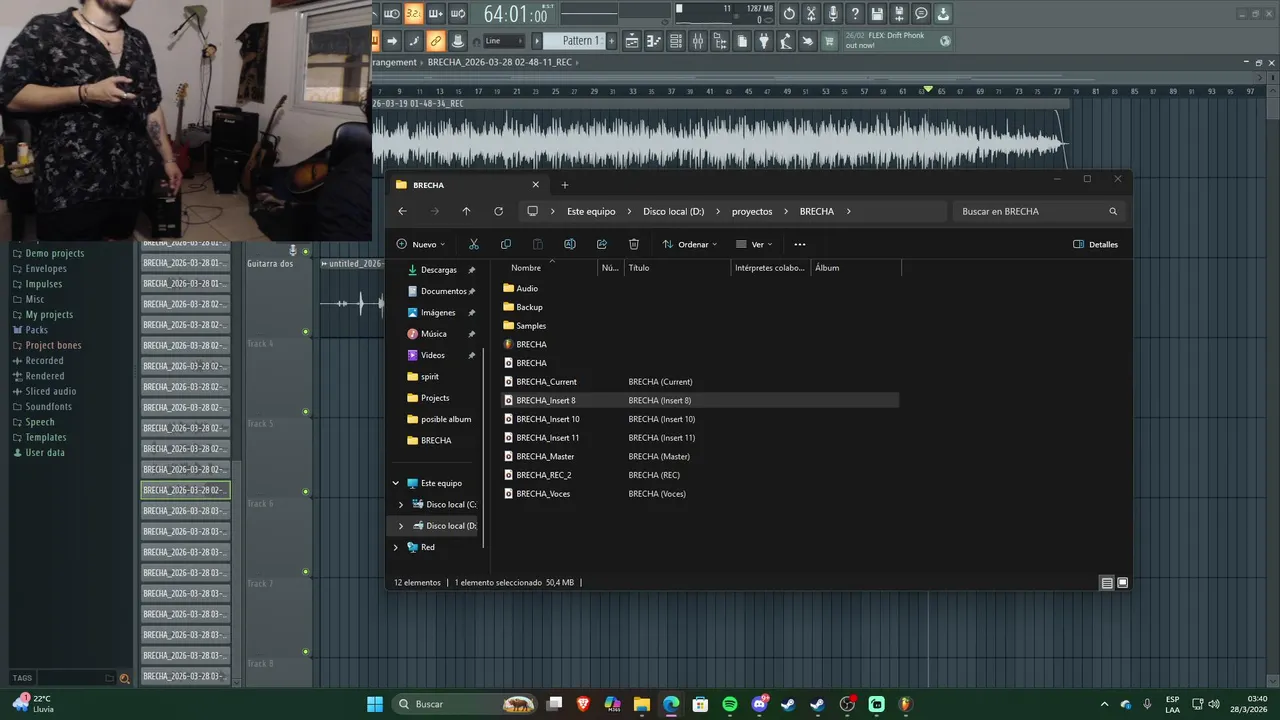Image resolution: width=1280 pixels, height=720 pixels.
Task: Open the channel rack icon
Action: tap(676, 41)
